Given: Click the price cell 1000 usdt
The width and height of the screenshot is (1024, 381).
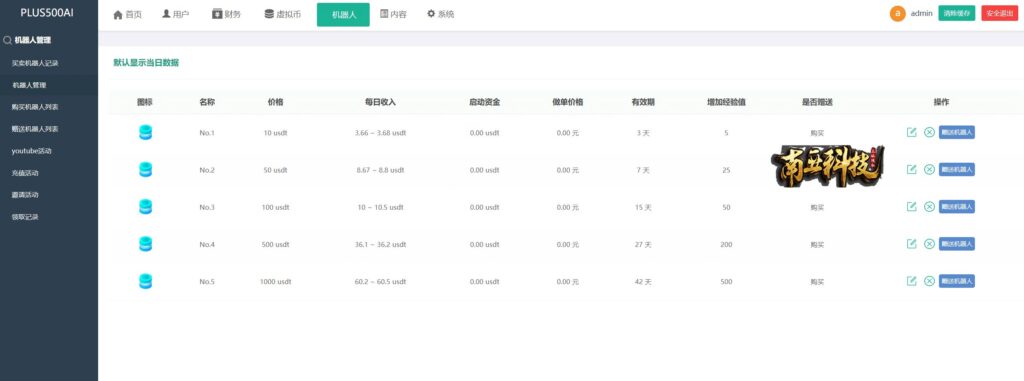Looking at the screenshot, I should pyautogui.click(x=276, y=282).
